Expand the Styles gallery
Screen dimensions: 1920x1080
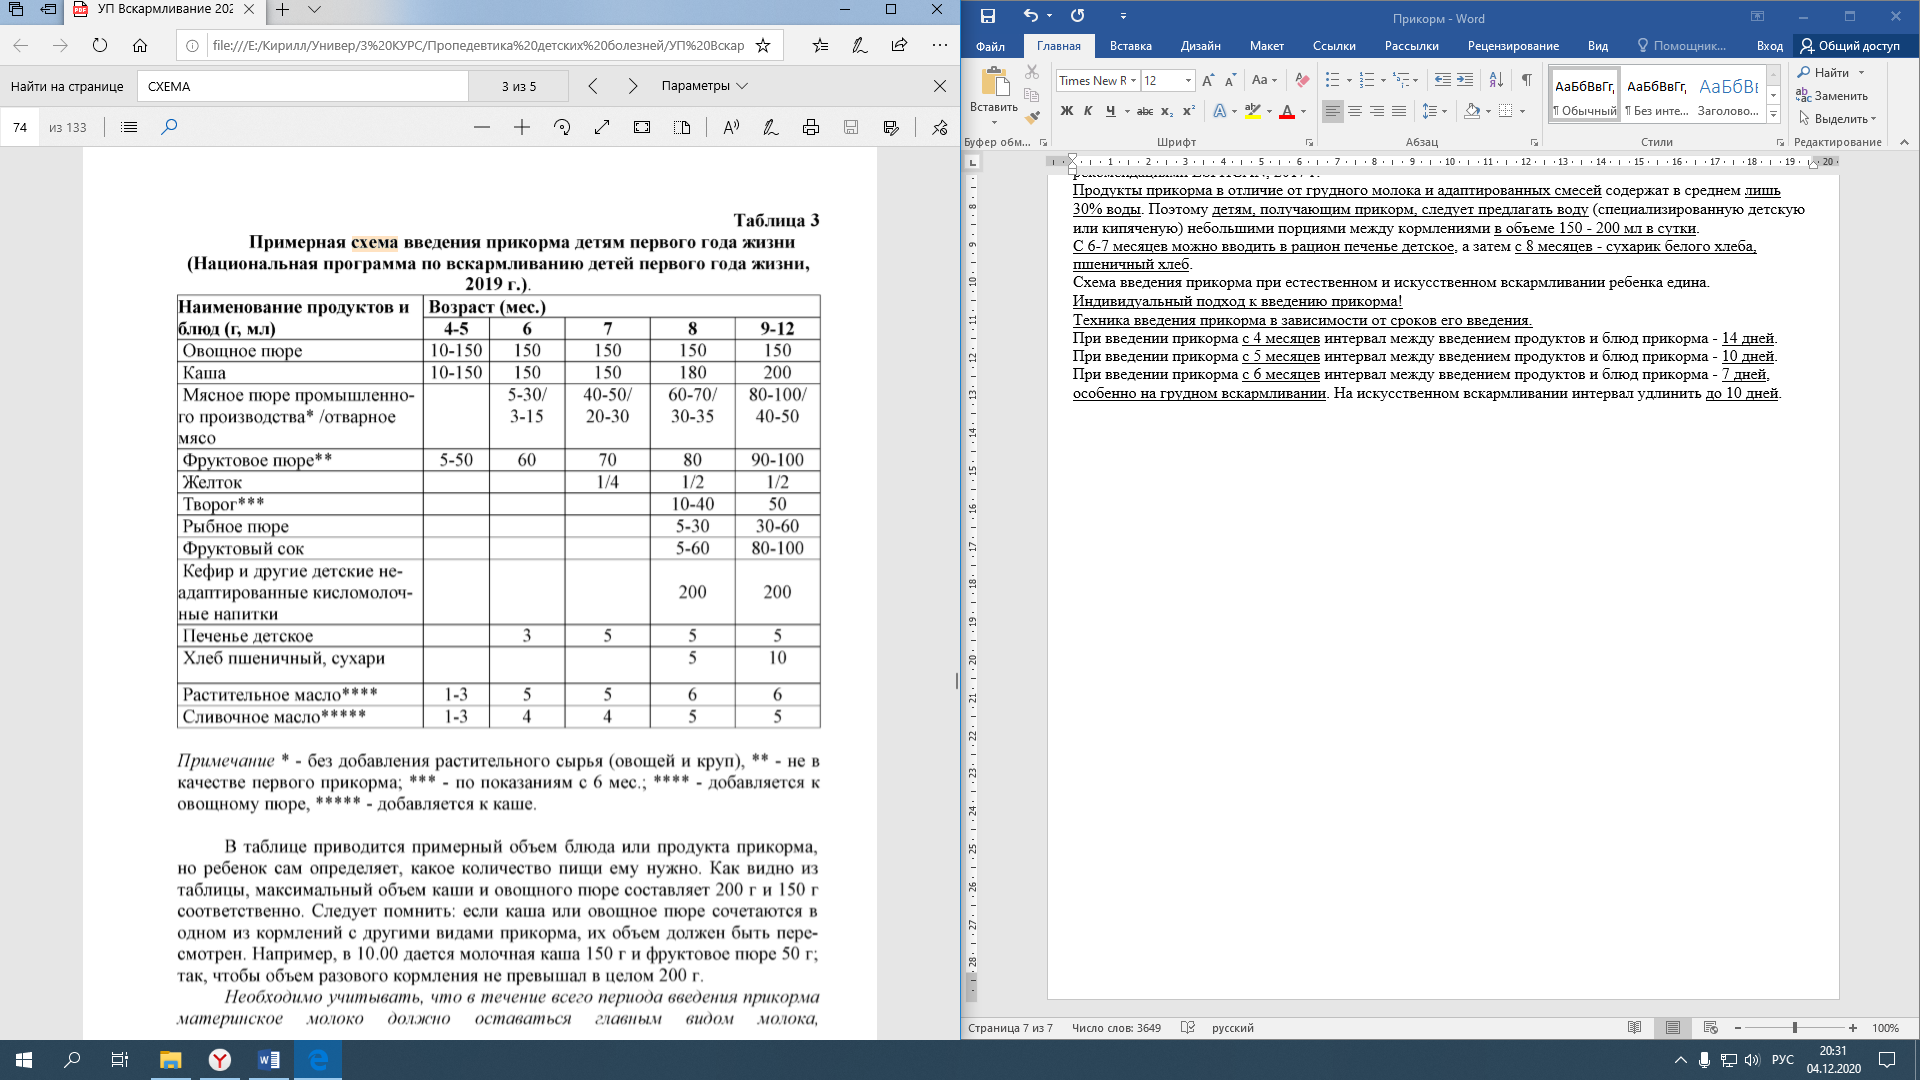[1773, 116]
